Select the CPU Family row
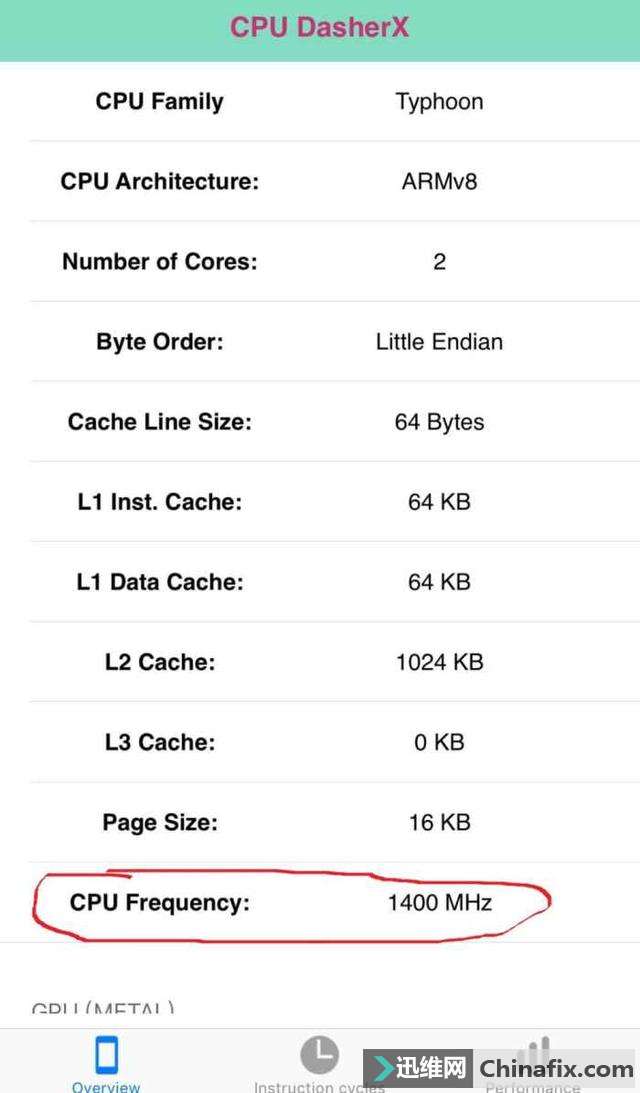Image resolution: width=640 pixels, height=1093 pixels. (320, 102)
